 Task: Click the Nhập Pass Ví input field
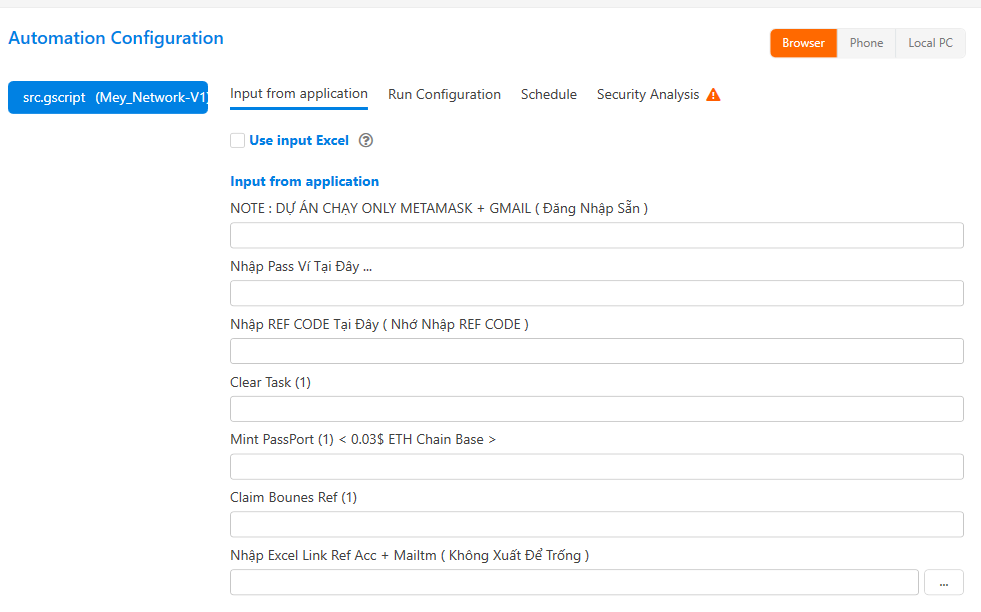(x=596, y=293)
